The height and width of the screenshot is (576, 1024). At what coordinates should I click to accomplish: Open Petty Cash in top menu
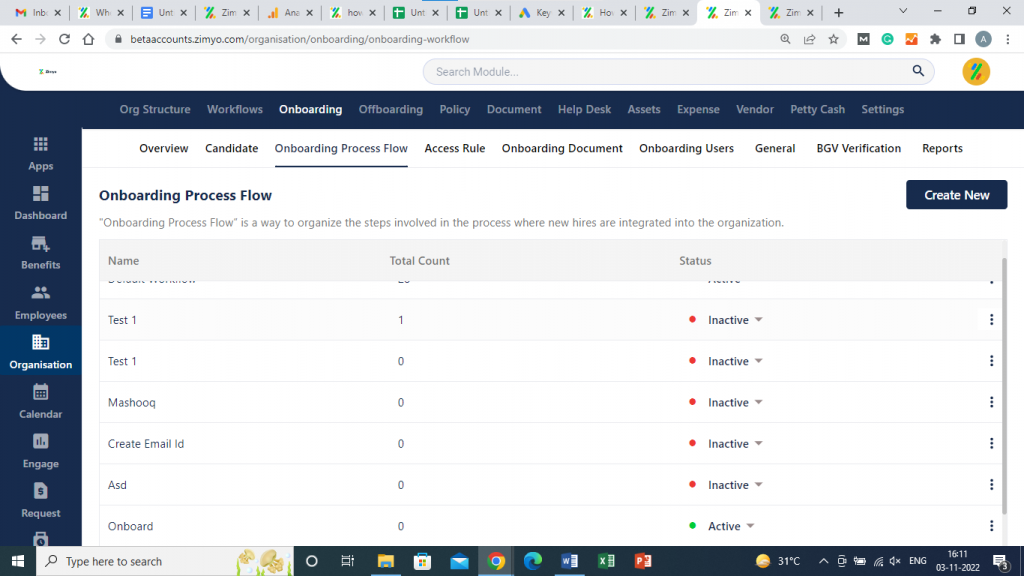[817, 109]
